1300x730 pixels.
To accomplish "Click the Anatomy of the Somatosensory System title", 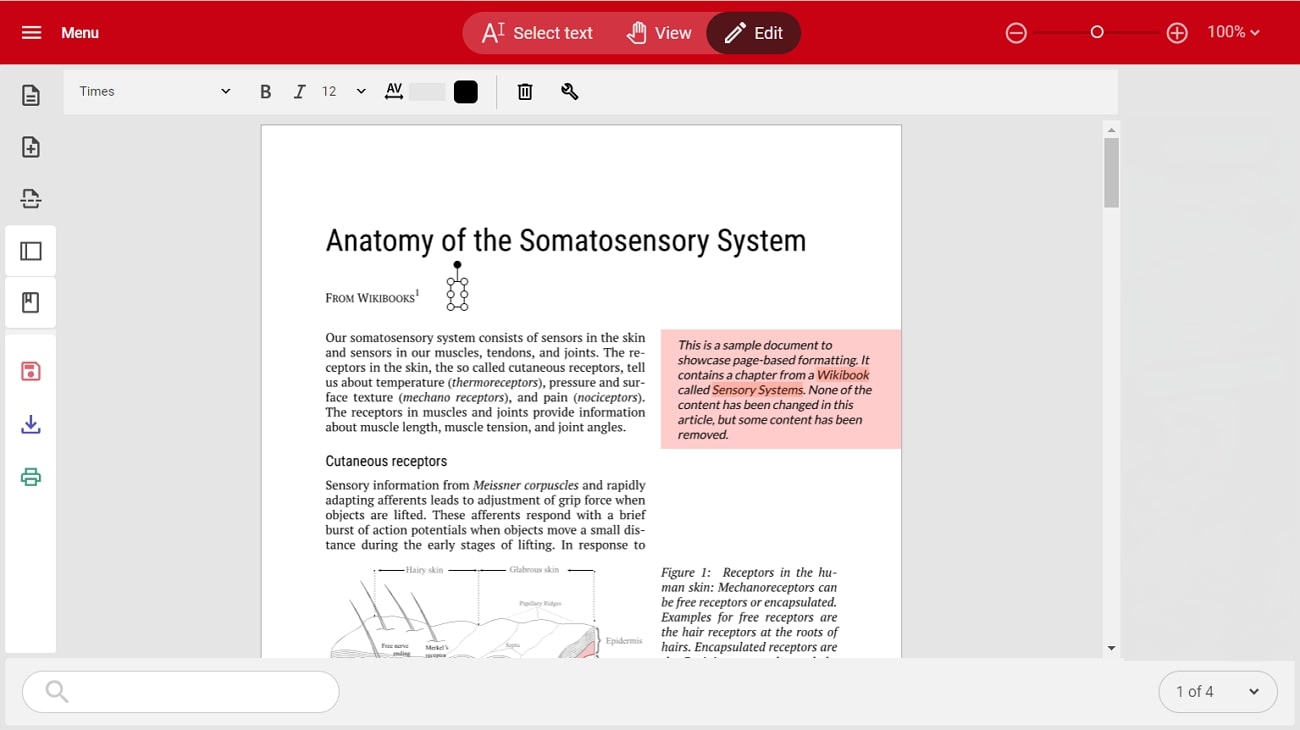I will click(566, 241).
